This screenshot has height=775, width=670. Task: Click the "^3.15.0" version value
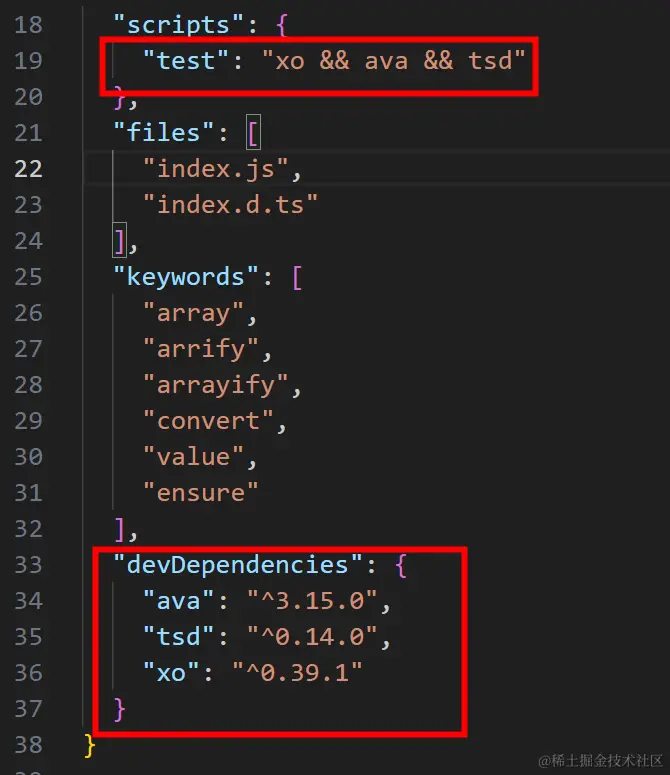pos(312,601)
